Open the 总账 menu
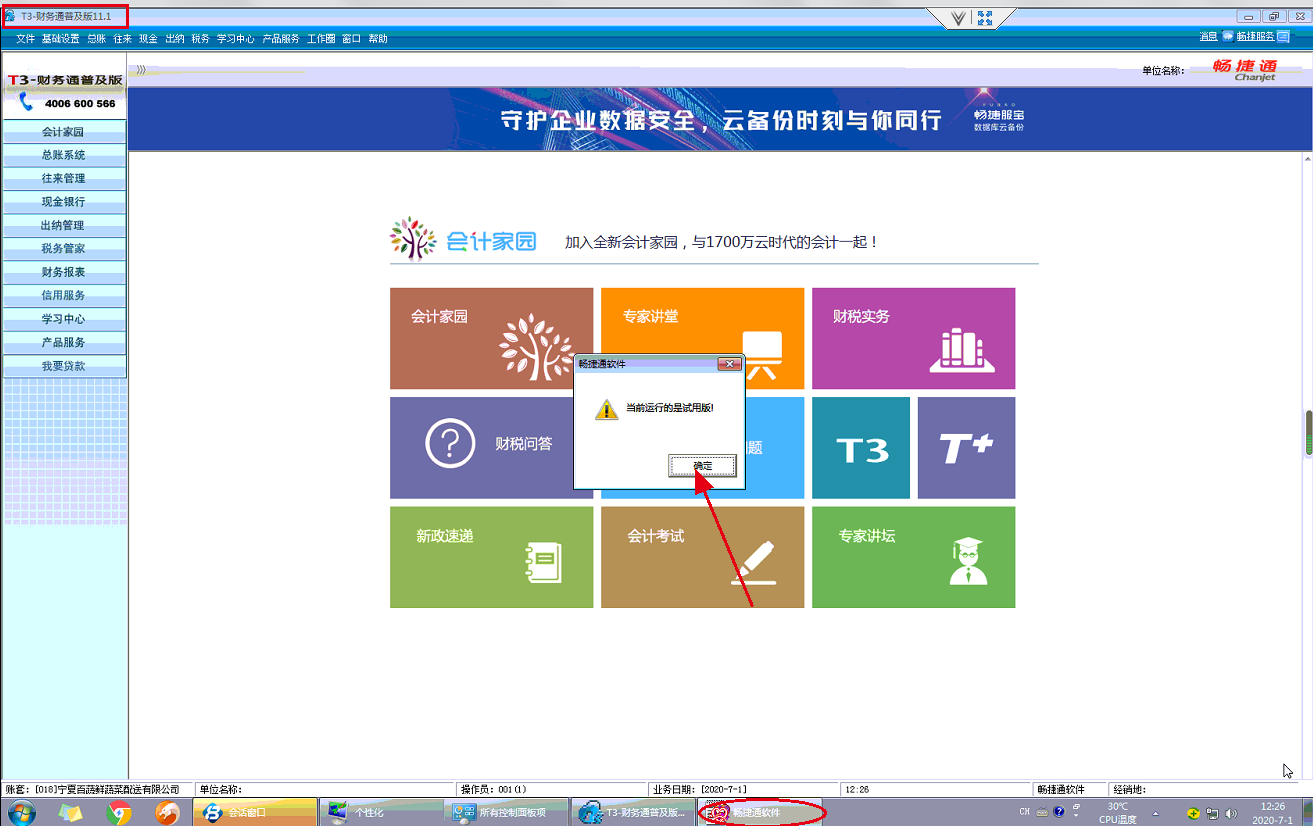 click(96, 39)
